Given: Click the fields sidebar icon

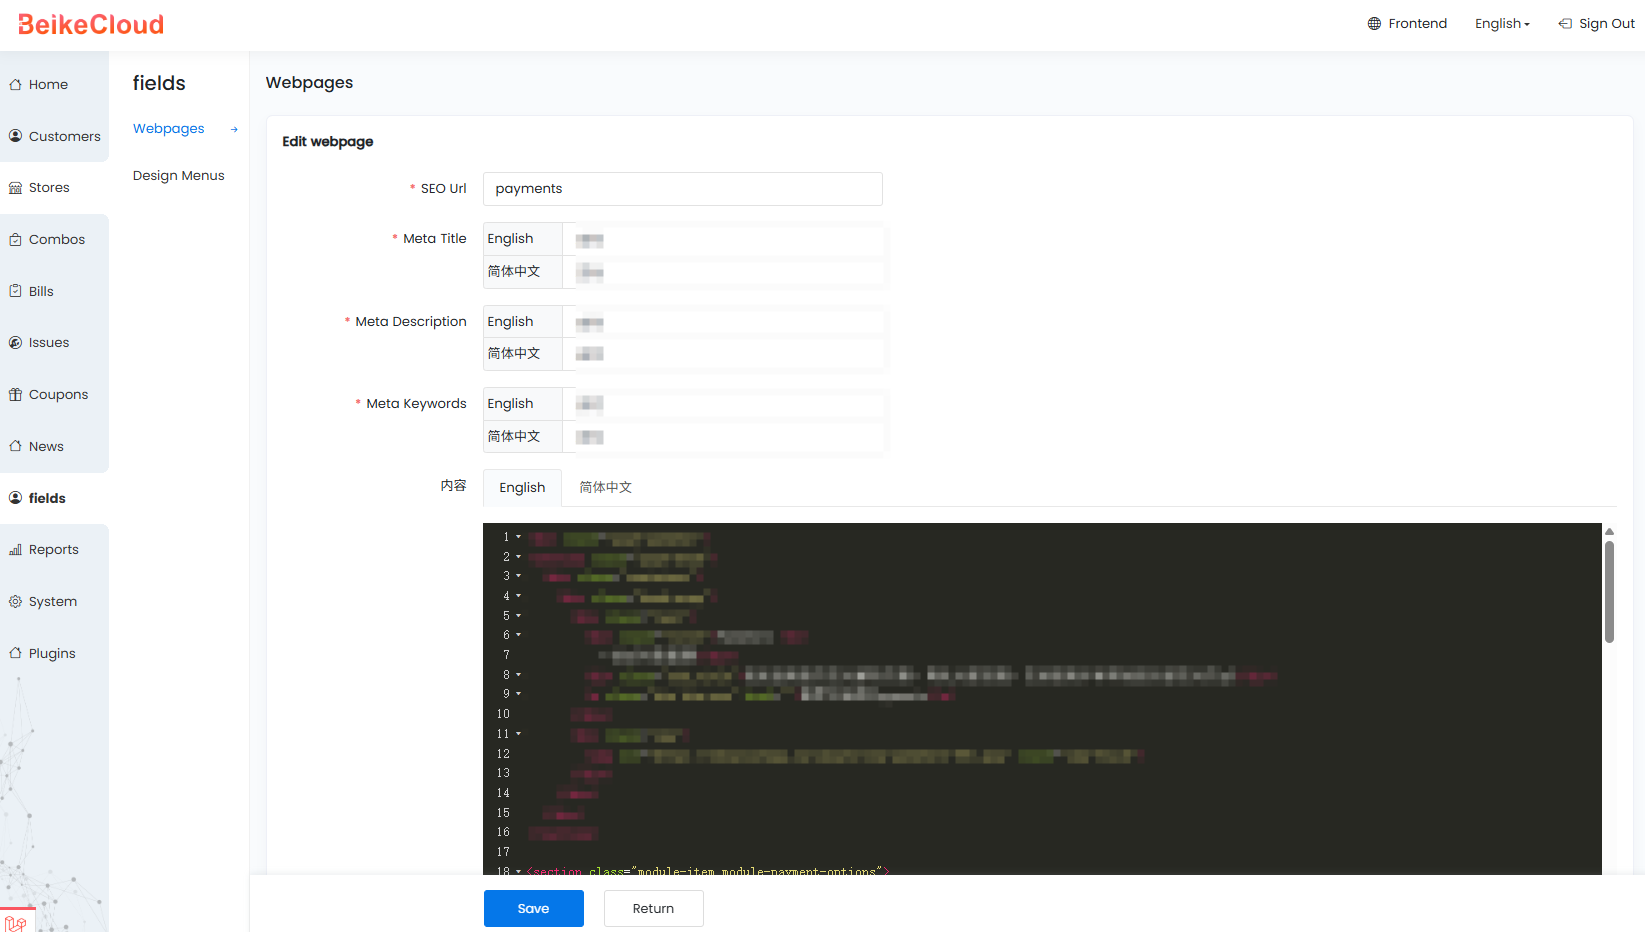Looking at the screenshot, I should (15, 498).
